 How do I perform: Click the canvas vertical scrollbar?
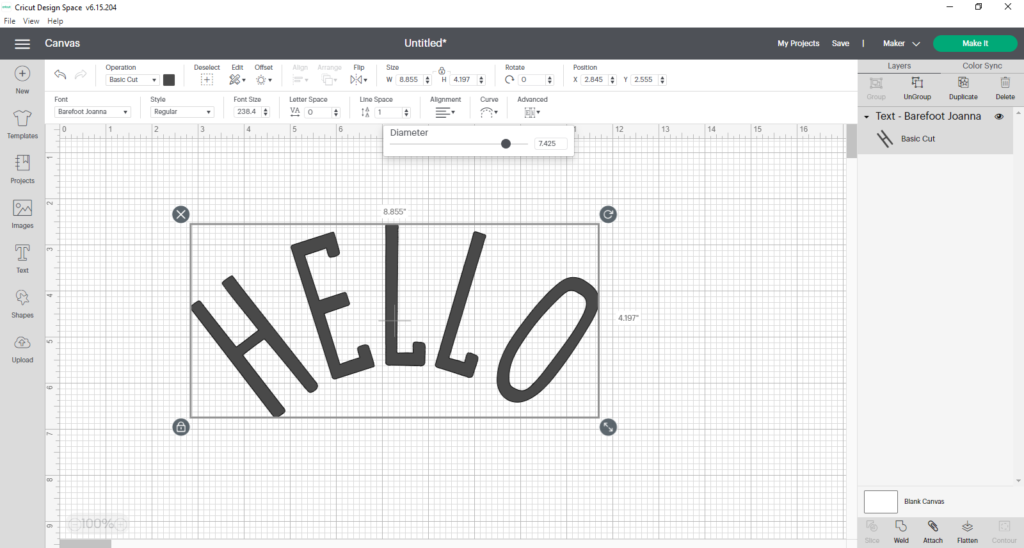(x=852, y=142)
